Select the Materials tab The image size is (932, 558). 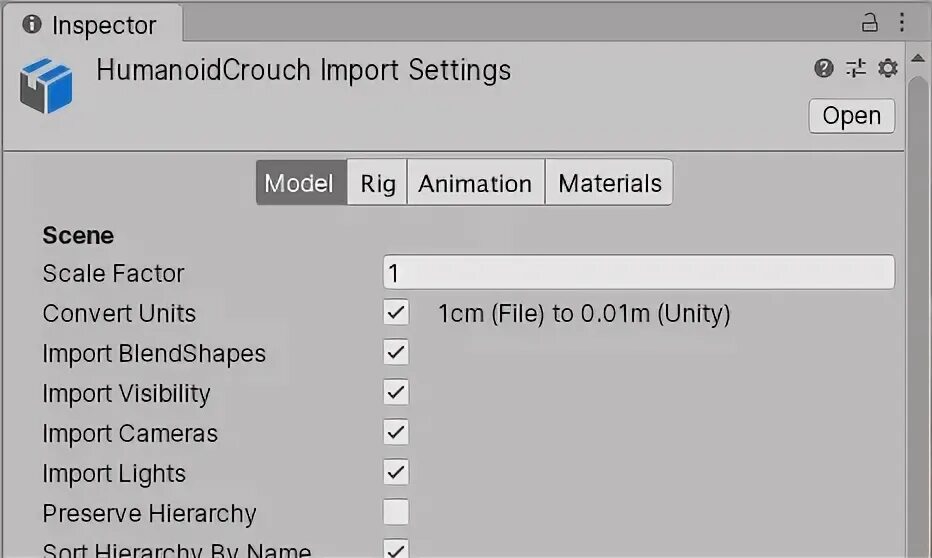[609, 183]
